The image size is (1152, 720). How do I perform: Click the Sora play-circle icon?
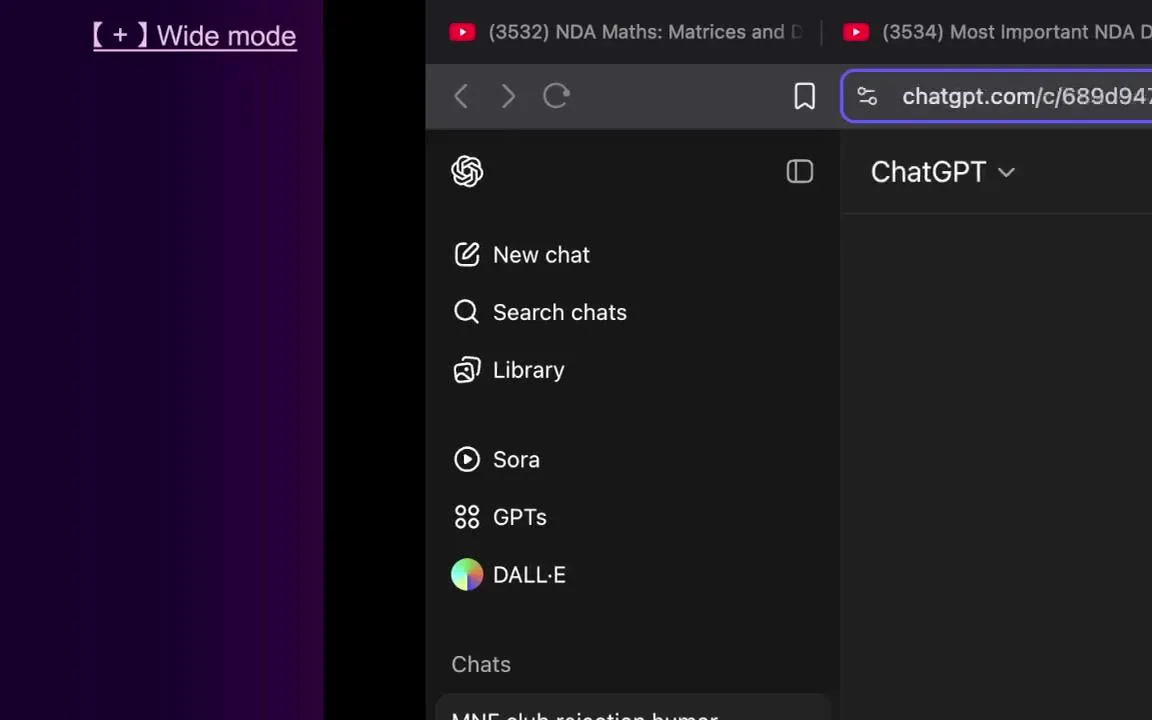[x=467, y=459]
